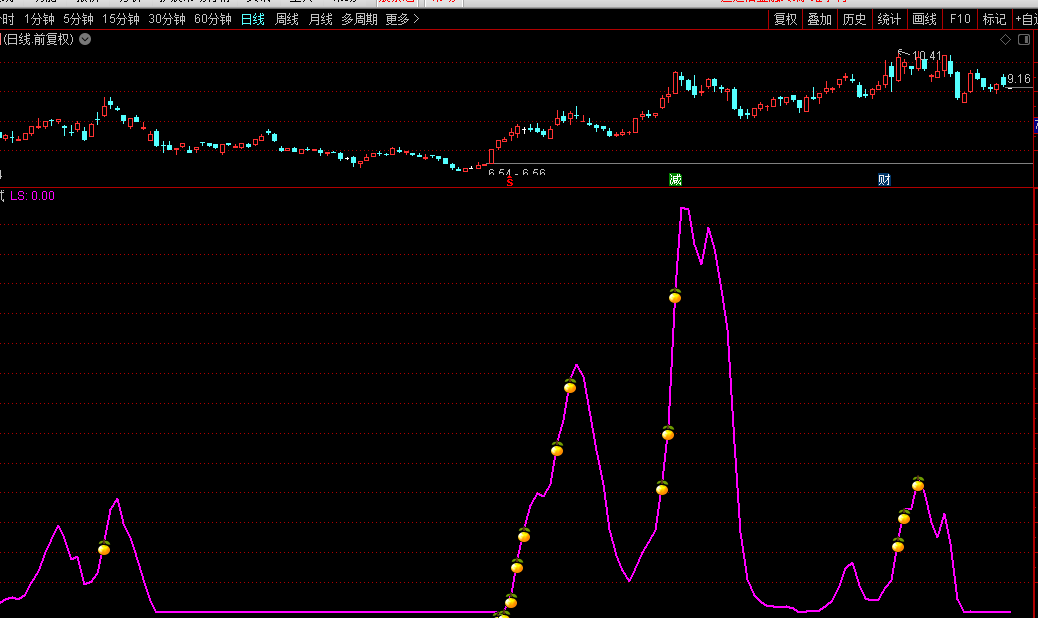The width and height of the screenshot is (1038, 618).
Task: Click the F10 company info button
Action: (959, 19)
